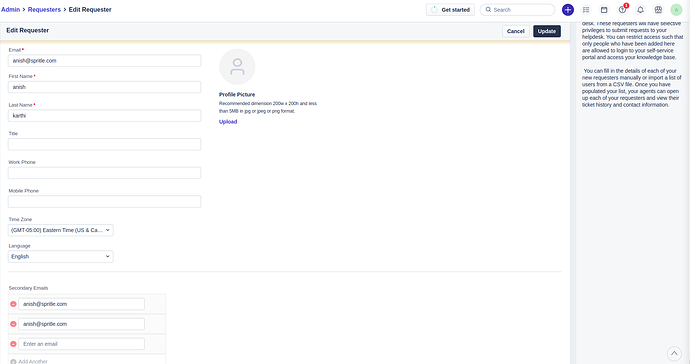
Task: Focus the Email input field
Action: 104,61
